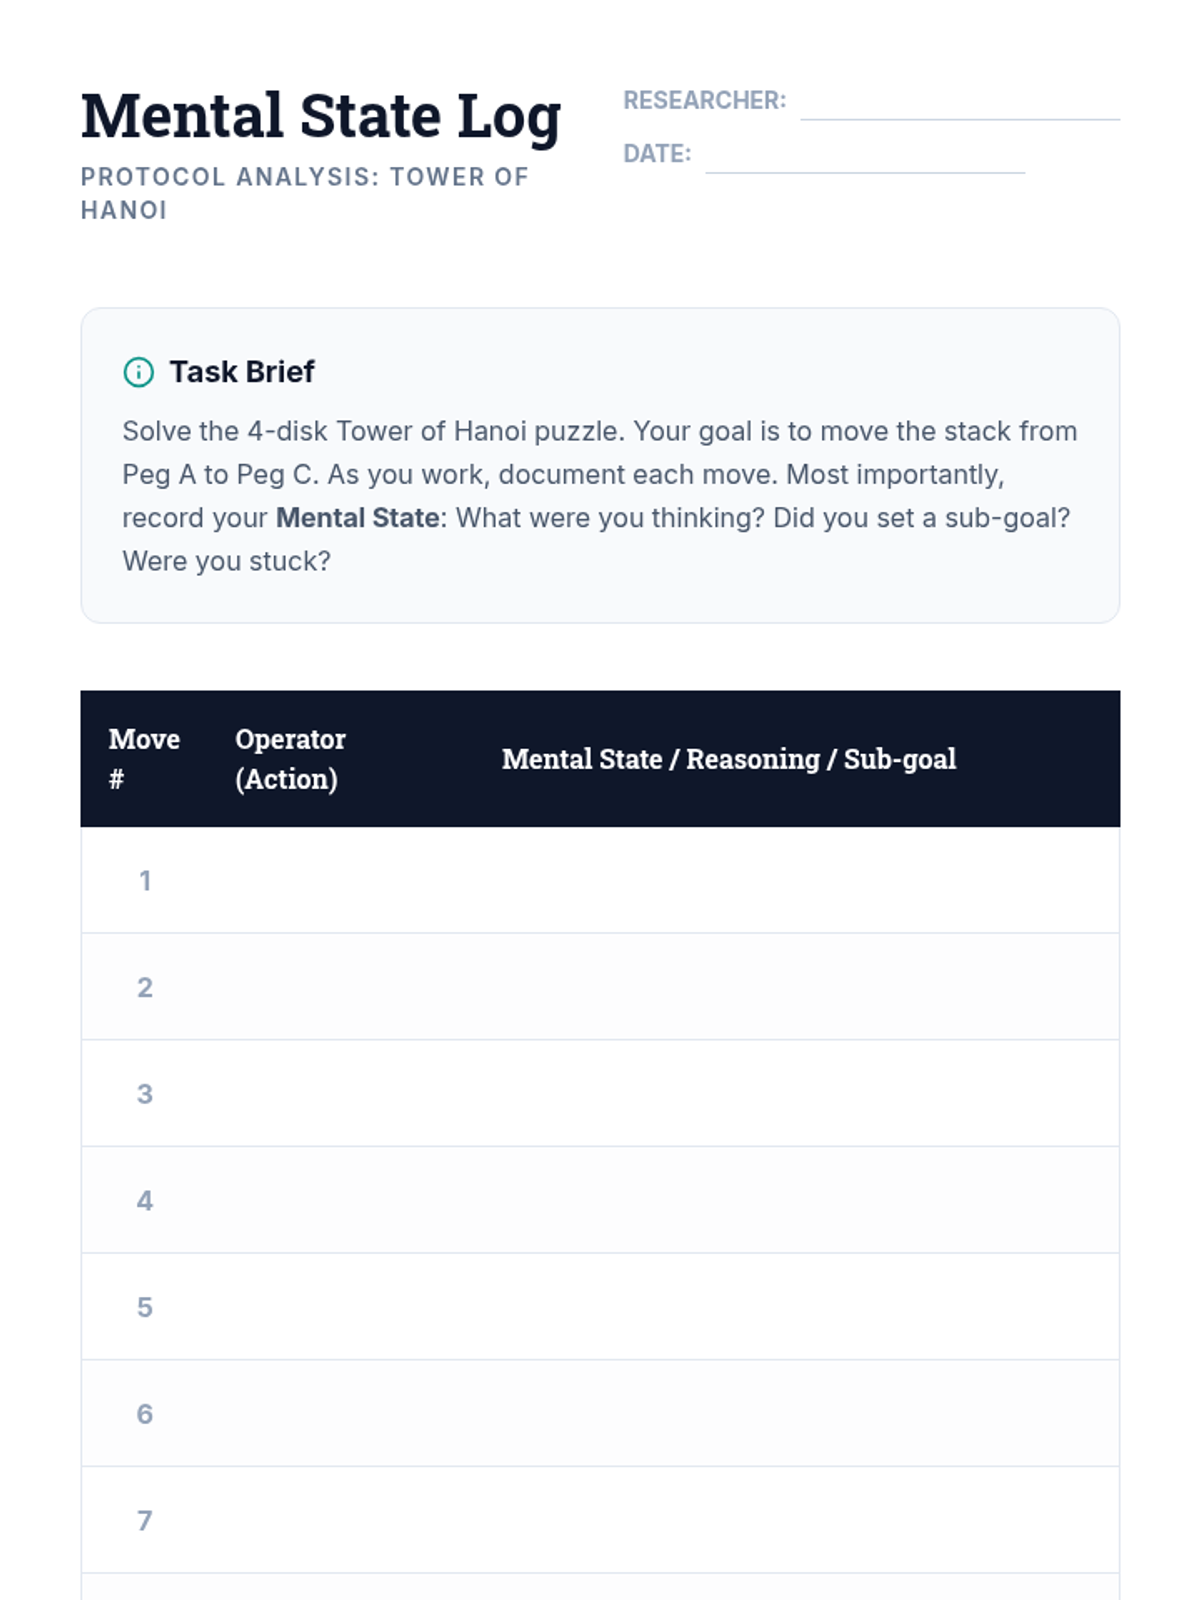Click the Operator (Action) column header
The image size is (1200, 1600).
pyautogui.click(x=290, y=759)
